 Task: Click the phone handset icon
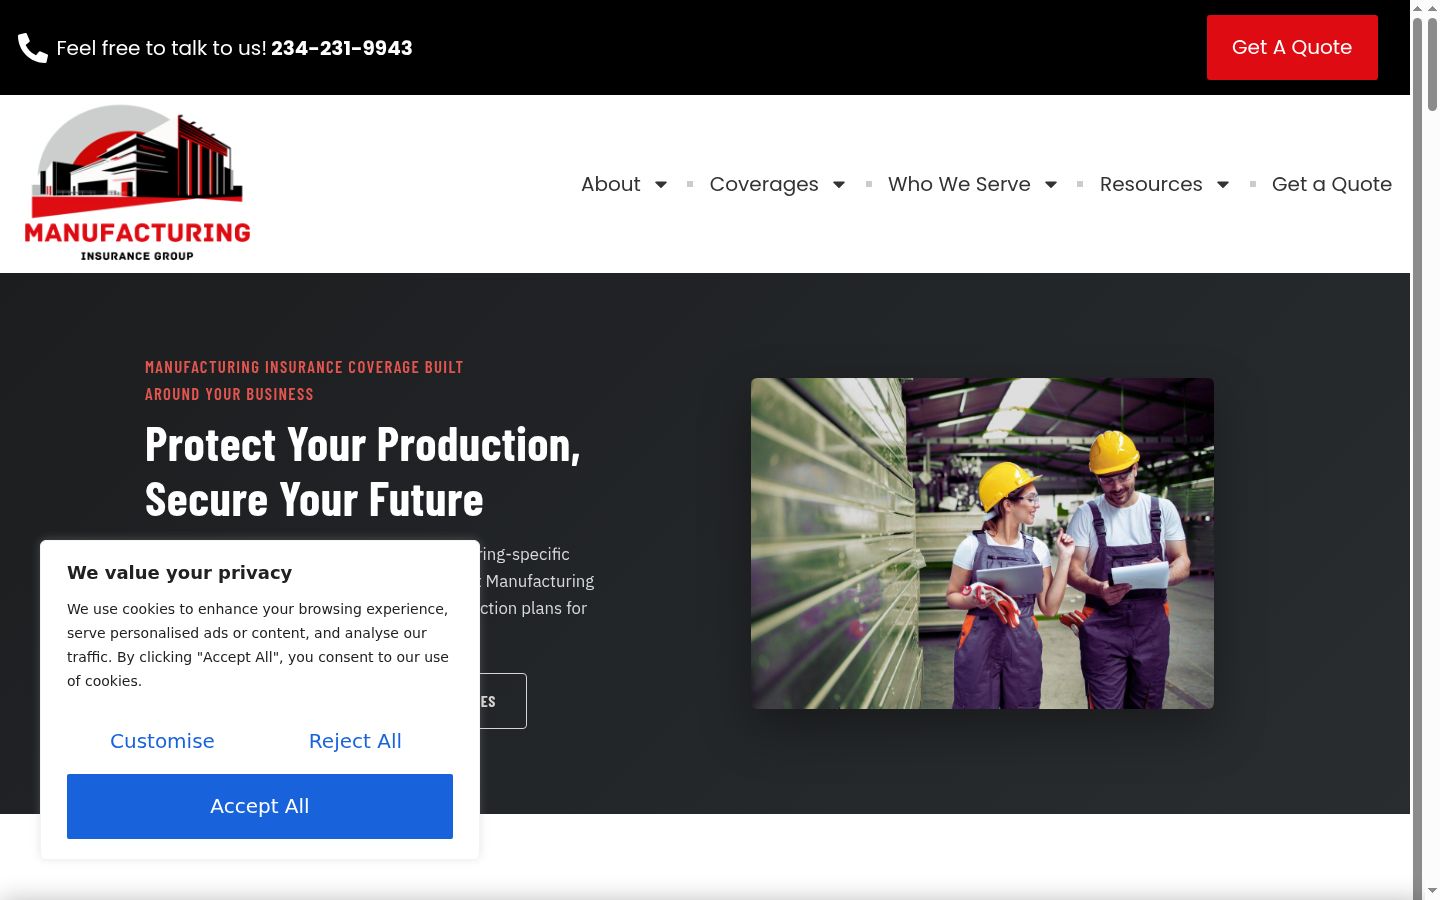[33, 48]
